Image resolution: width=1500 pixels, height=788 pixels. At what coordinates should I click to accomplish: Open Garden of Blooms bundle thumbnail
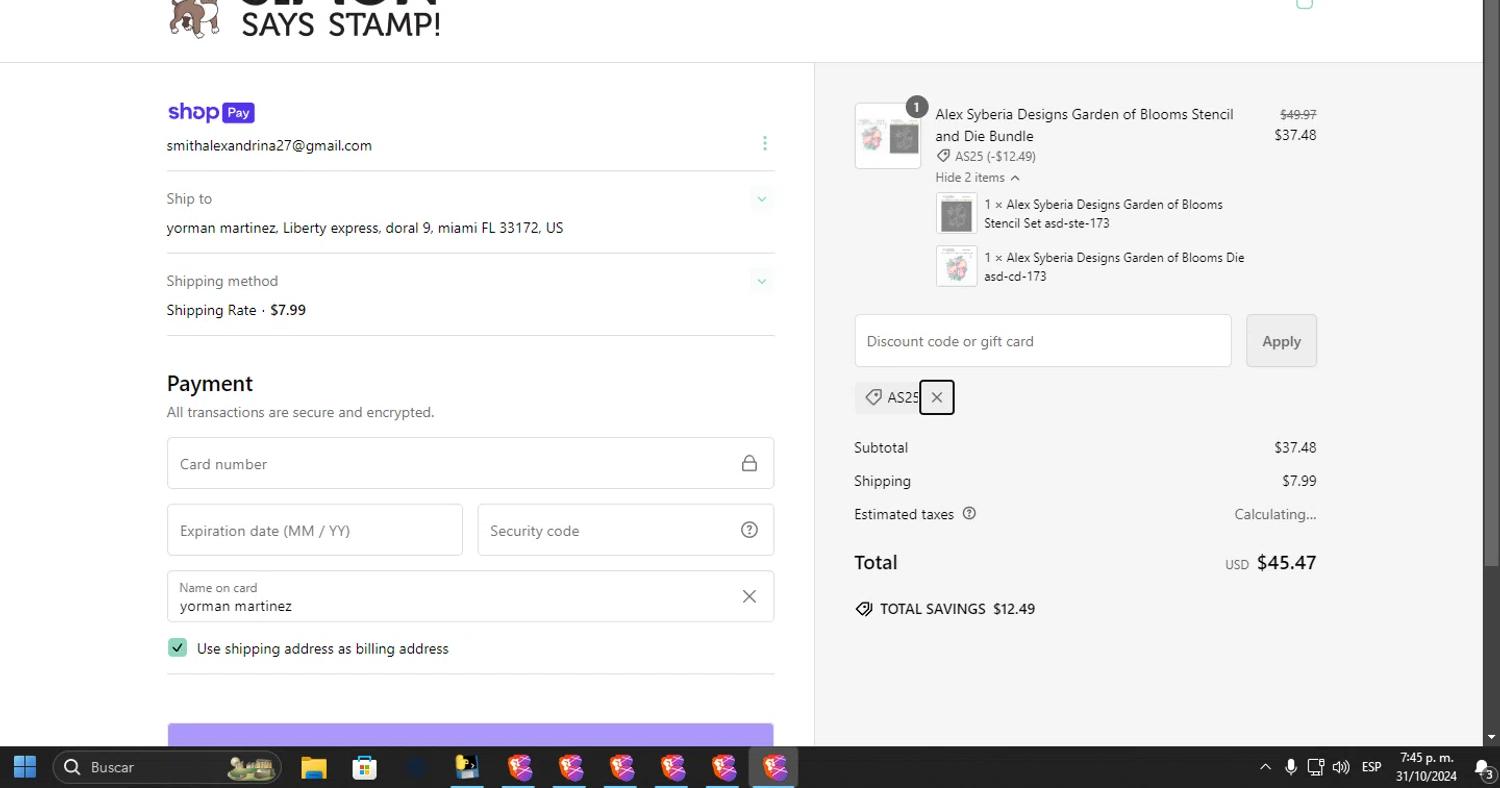pos(888,136)
